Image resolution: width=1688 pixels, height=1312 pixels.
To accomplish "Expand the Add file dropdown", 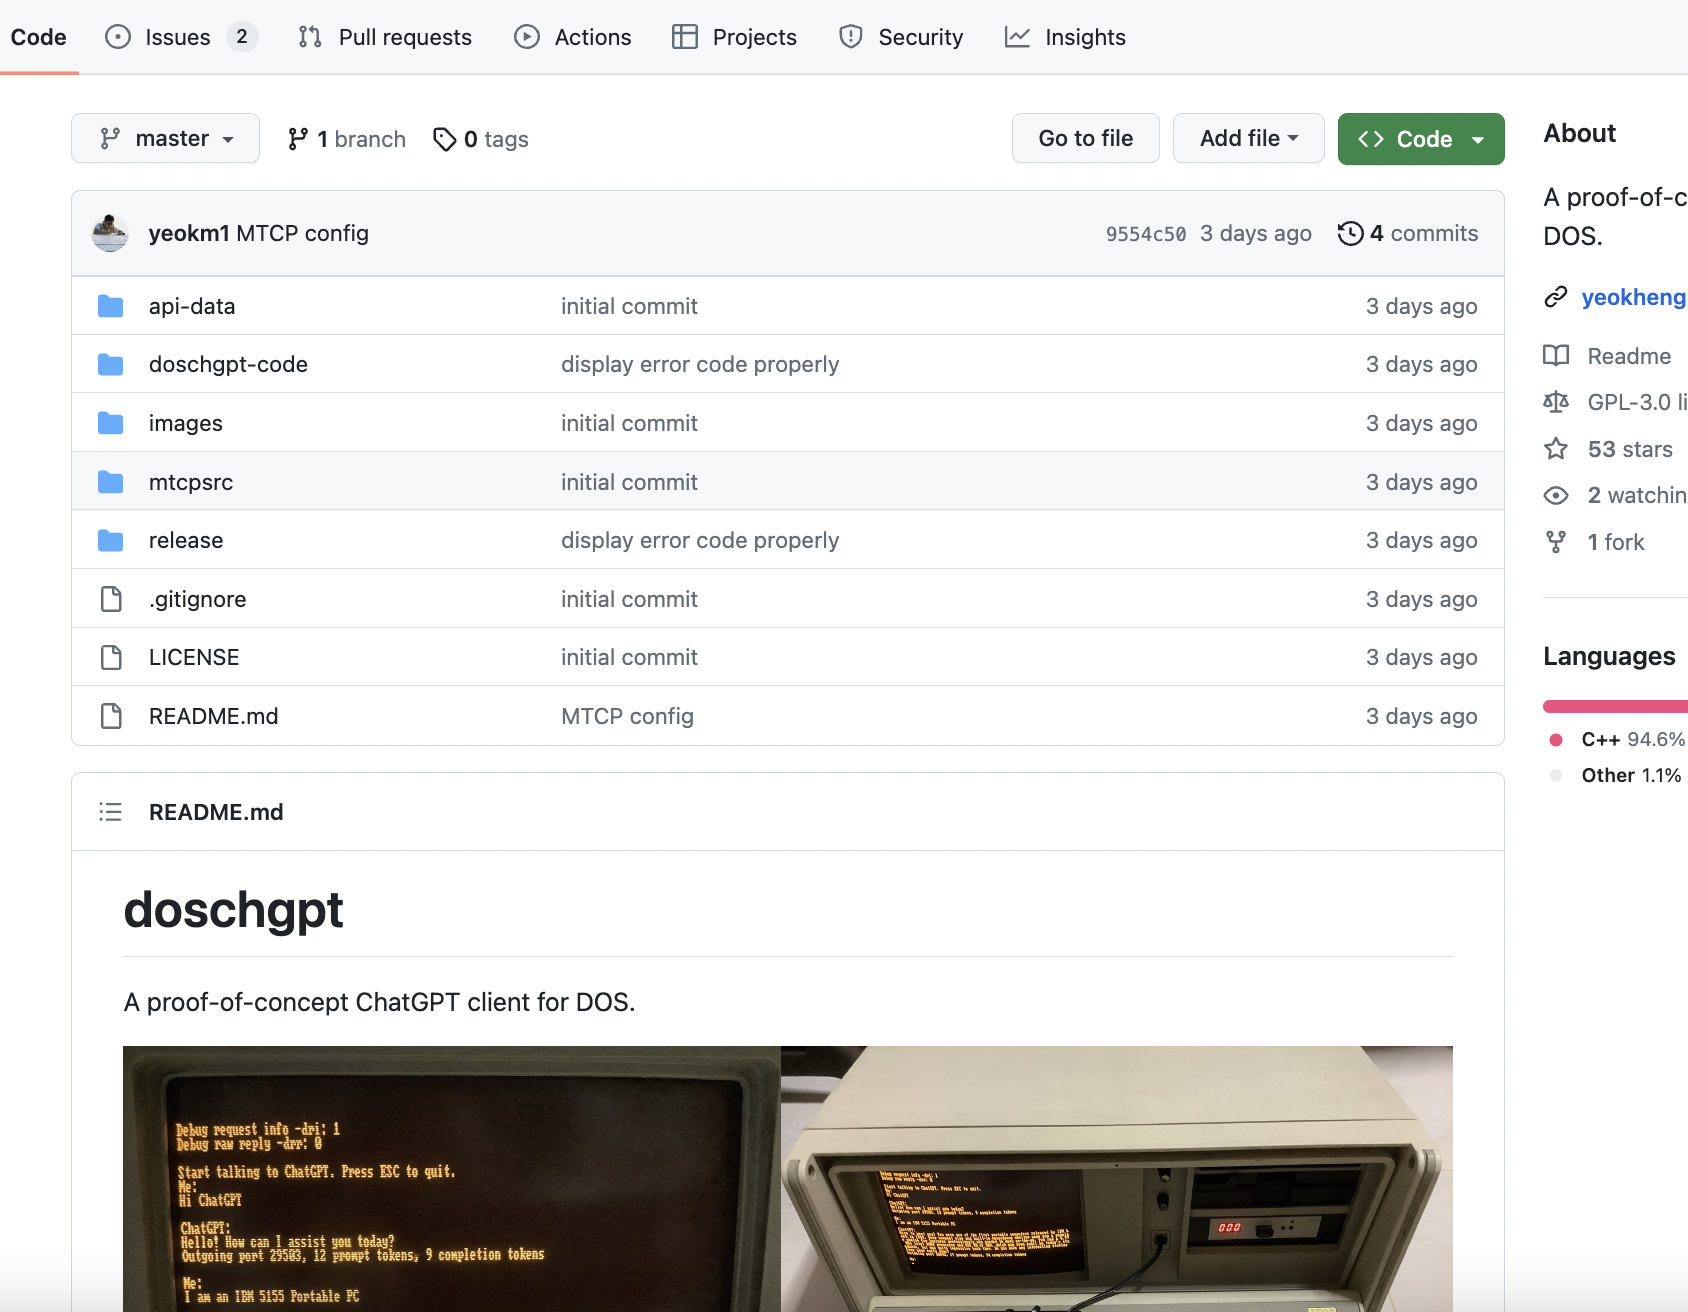I will coord(1248,138).
